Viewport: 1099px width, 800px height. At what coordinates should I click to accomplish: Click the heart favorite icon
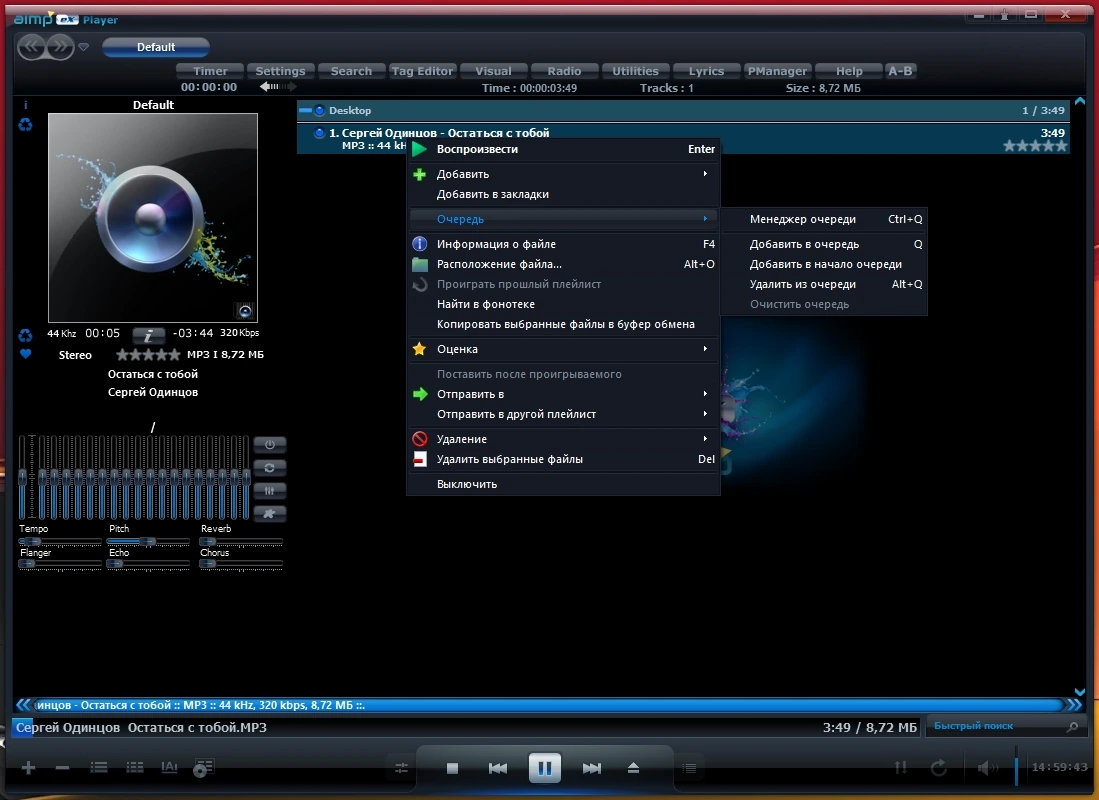tap(25, 353)
